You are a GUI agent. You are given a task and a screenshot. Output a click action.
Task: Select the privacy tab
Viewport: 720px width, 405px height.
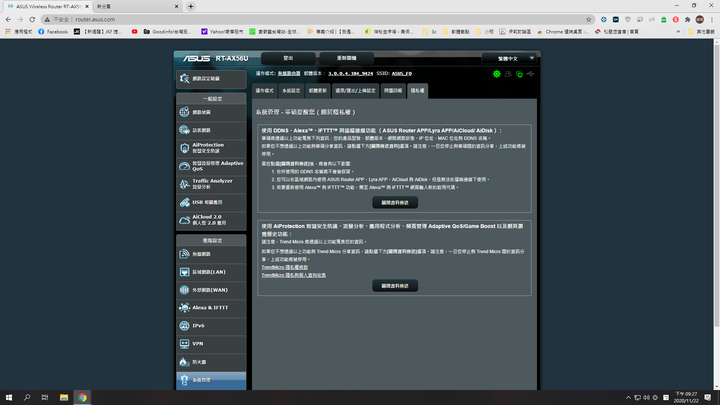(x=417, y=90)
